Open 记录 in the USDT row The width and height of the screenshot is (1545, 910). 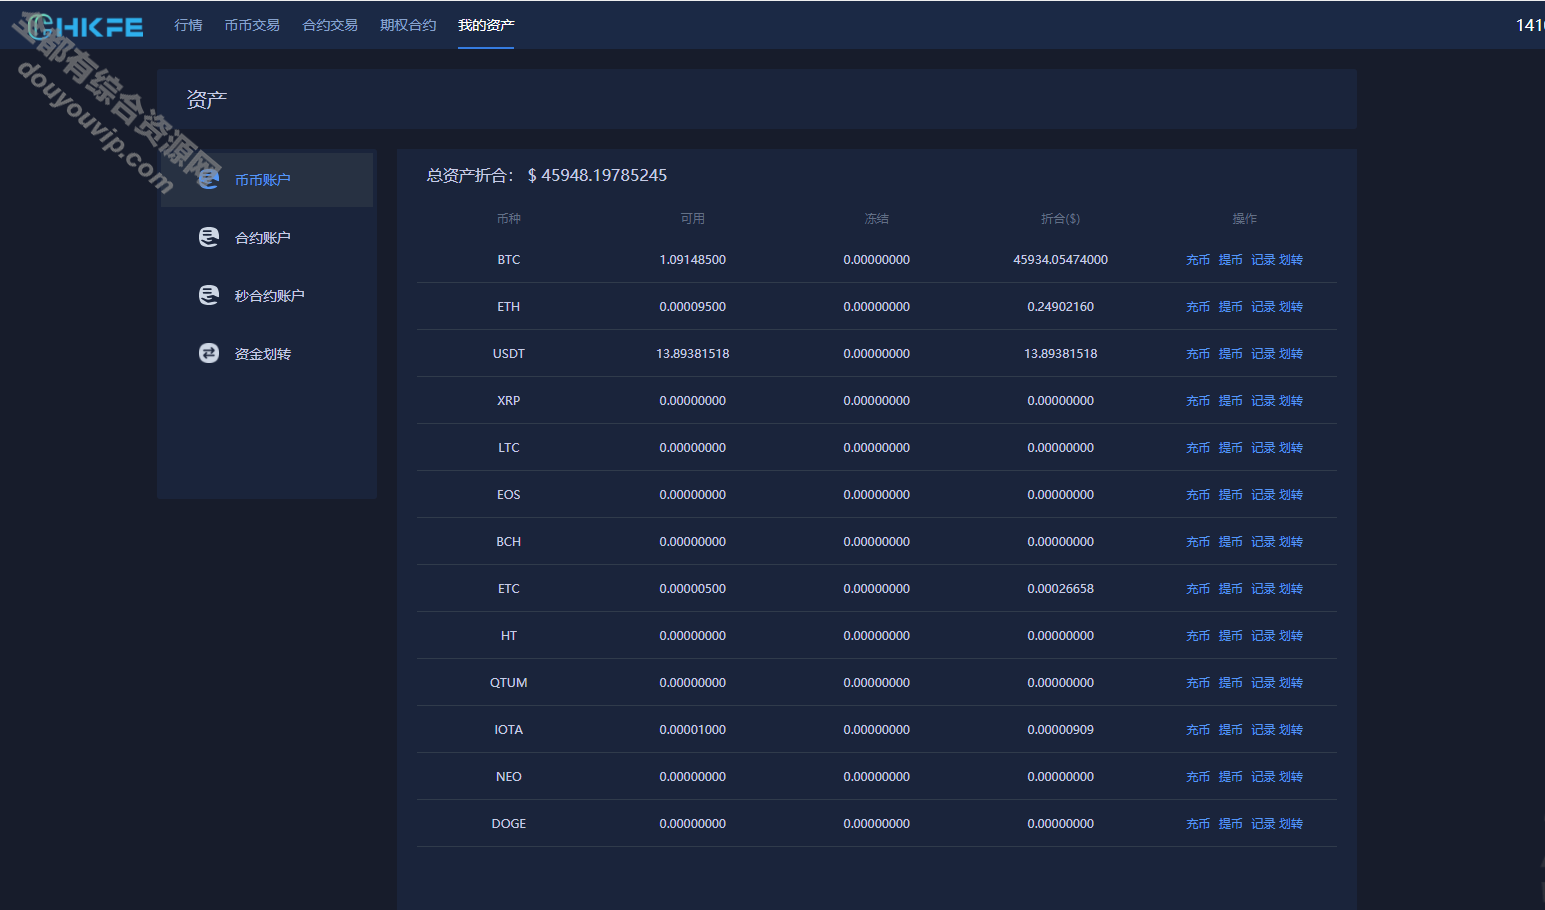pos(1263,354)
